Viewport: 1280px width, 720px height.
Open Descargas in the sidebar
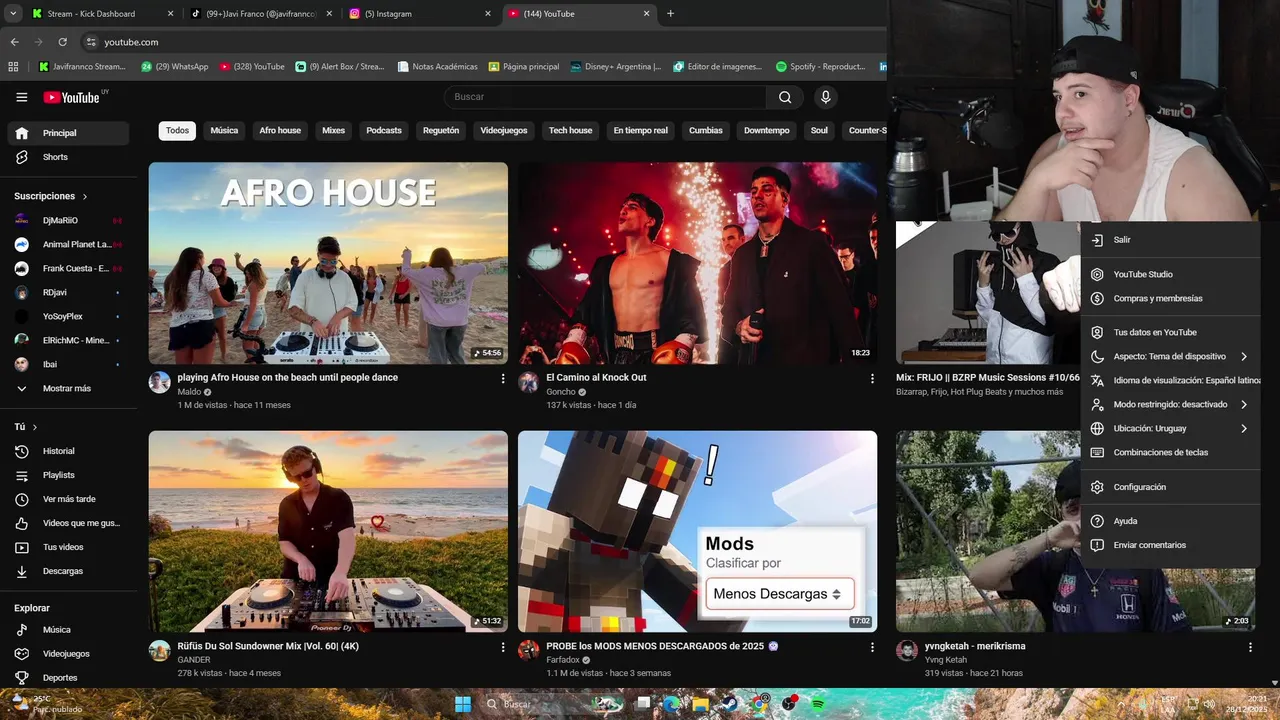[68, 571]
